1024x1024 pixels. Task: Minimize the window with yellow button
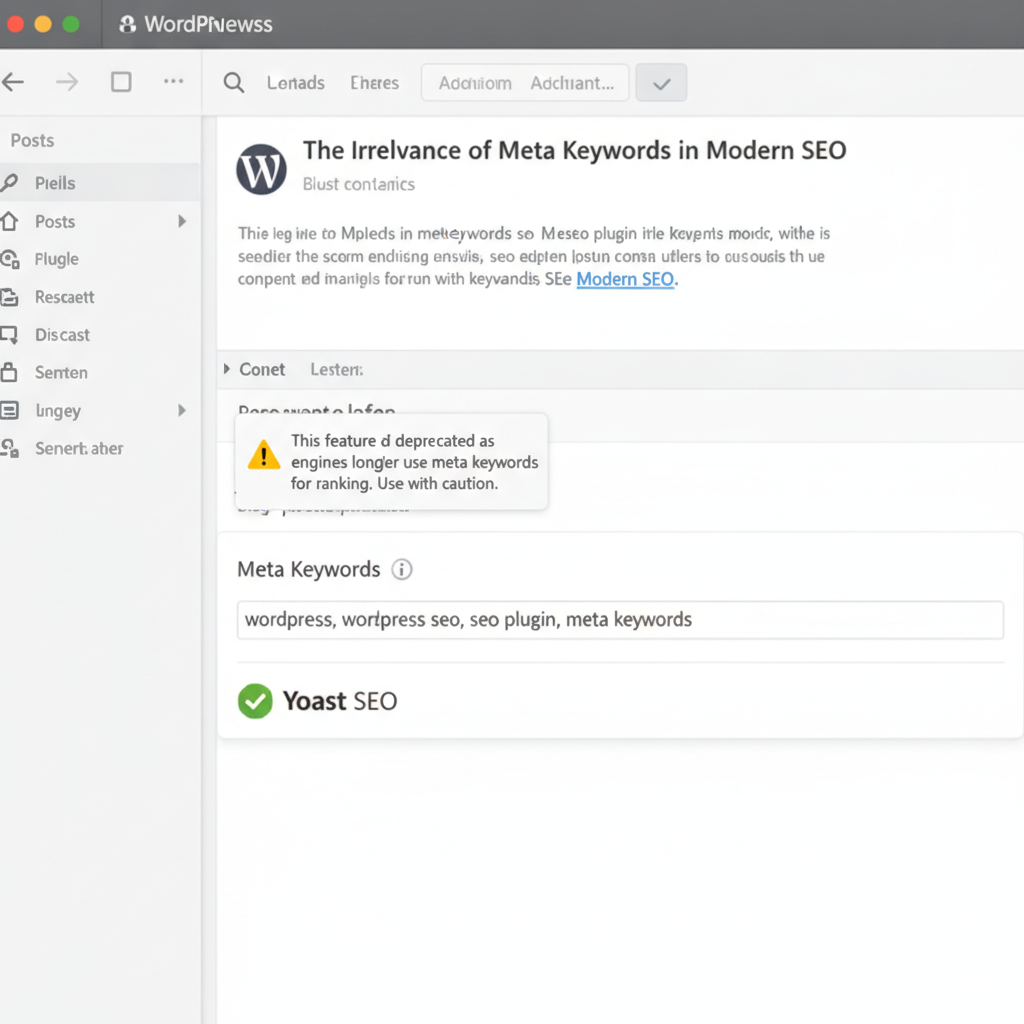43,24
